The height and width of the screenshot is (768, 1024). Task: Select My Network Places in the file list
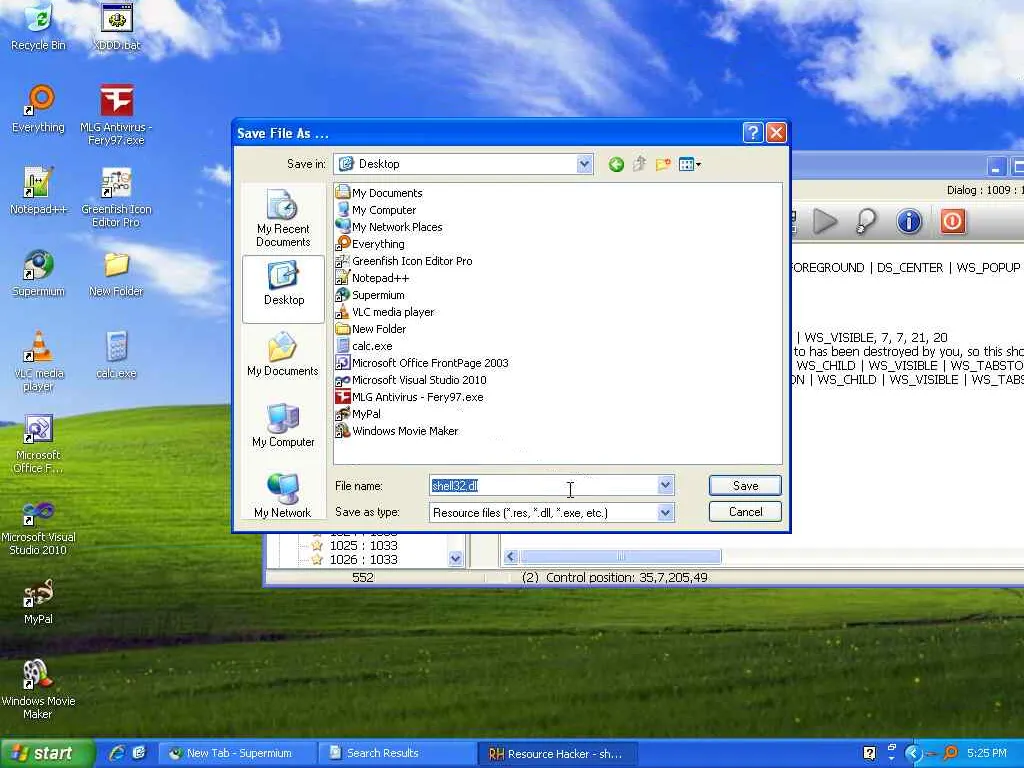click(x=389, y=227)
